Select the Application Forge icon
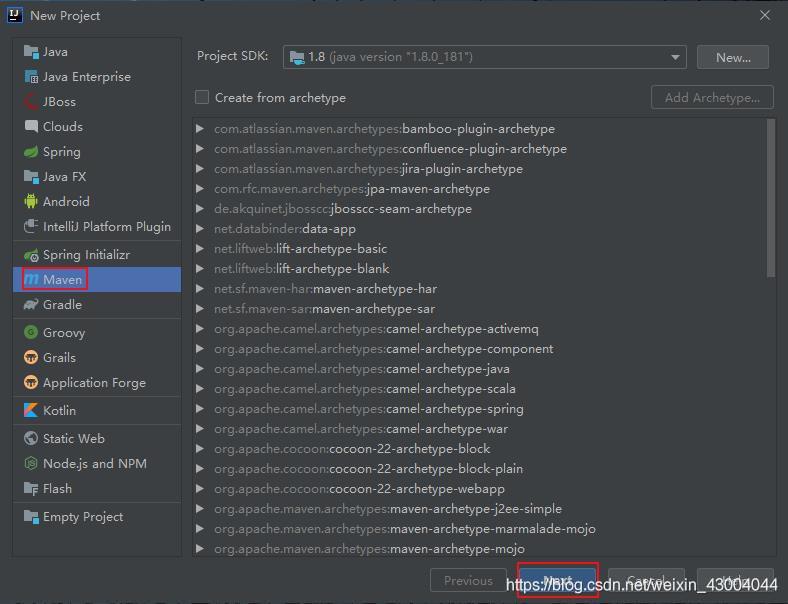 coord(31,382)
